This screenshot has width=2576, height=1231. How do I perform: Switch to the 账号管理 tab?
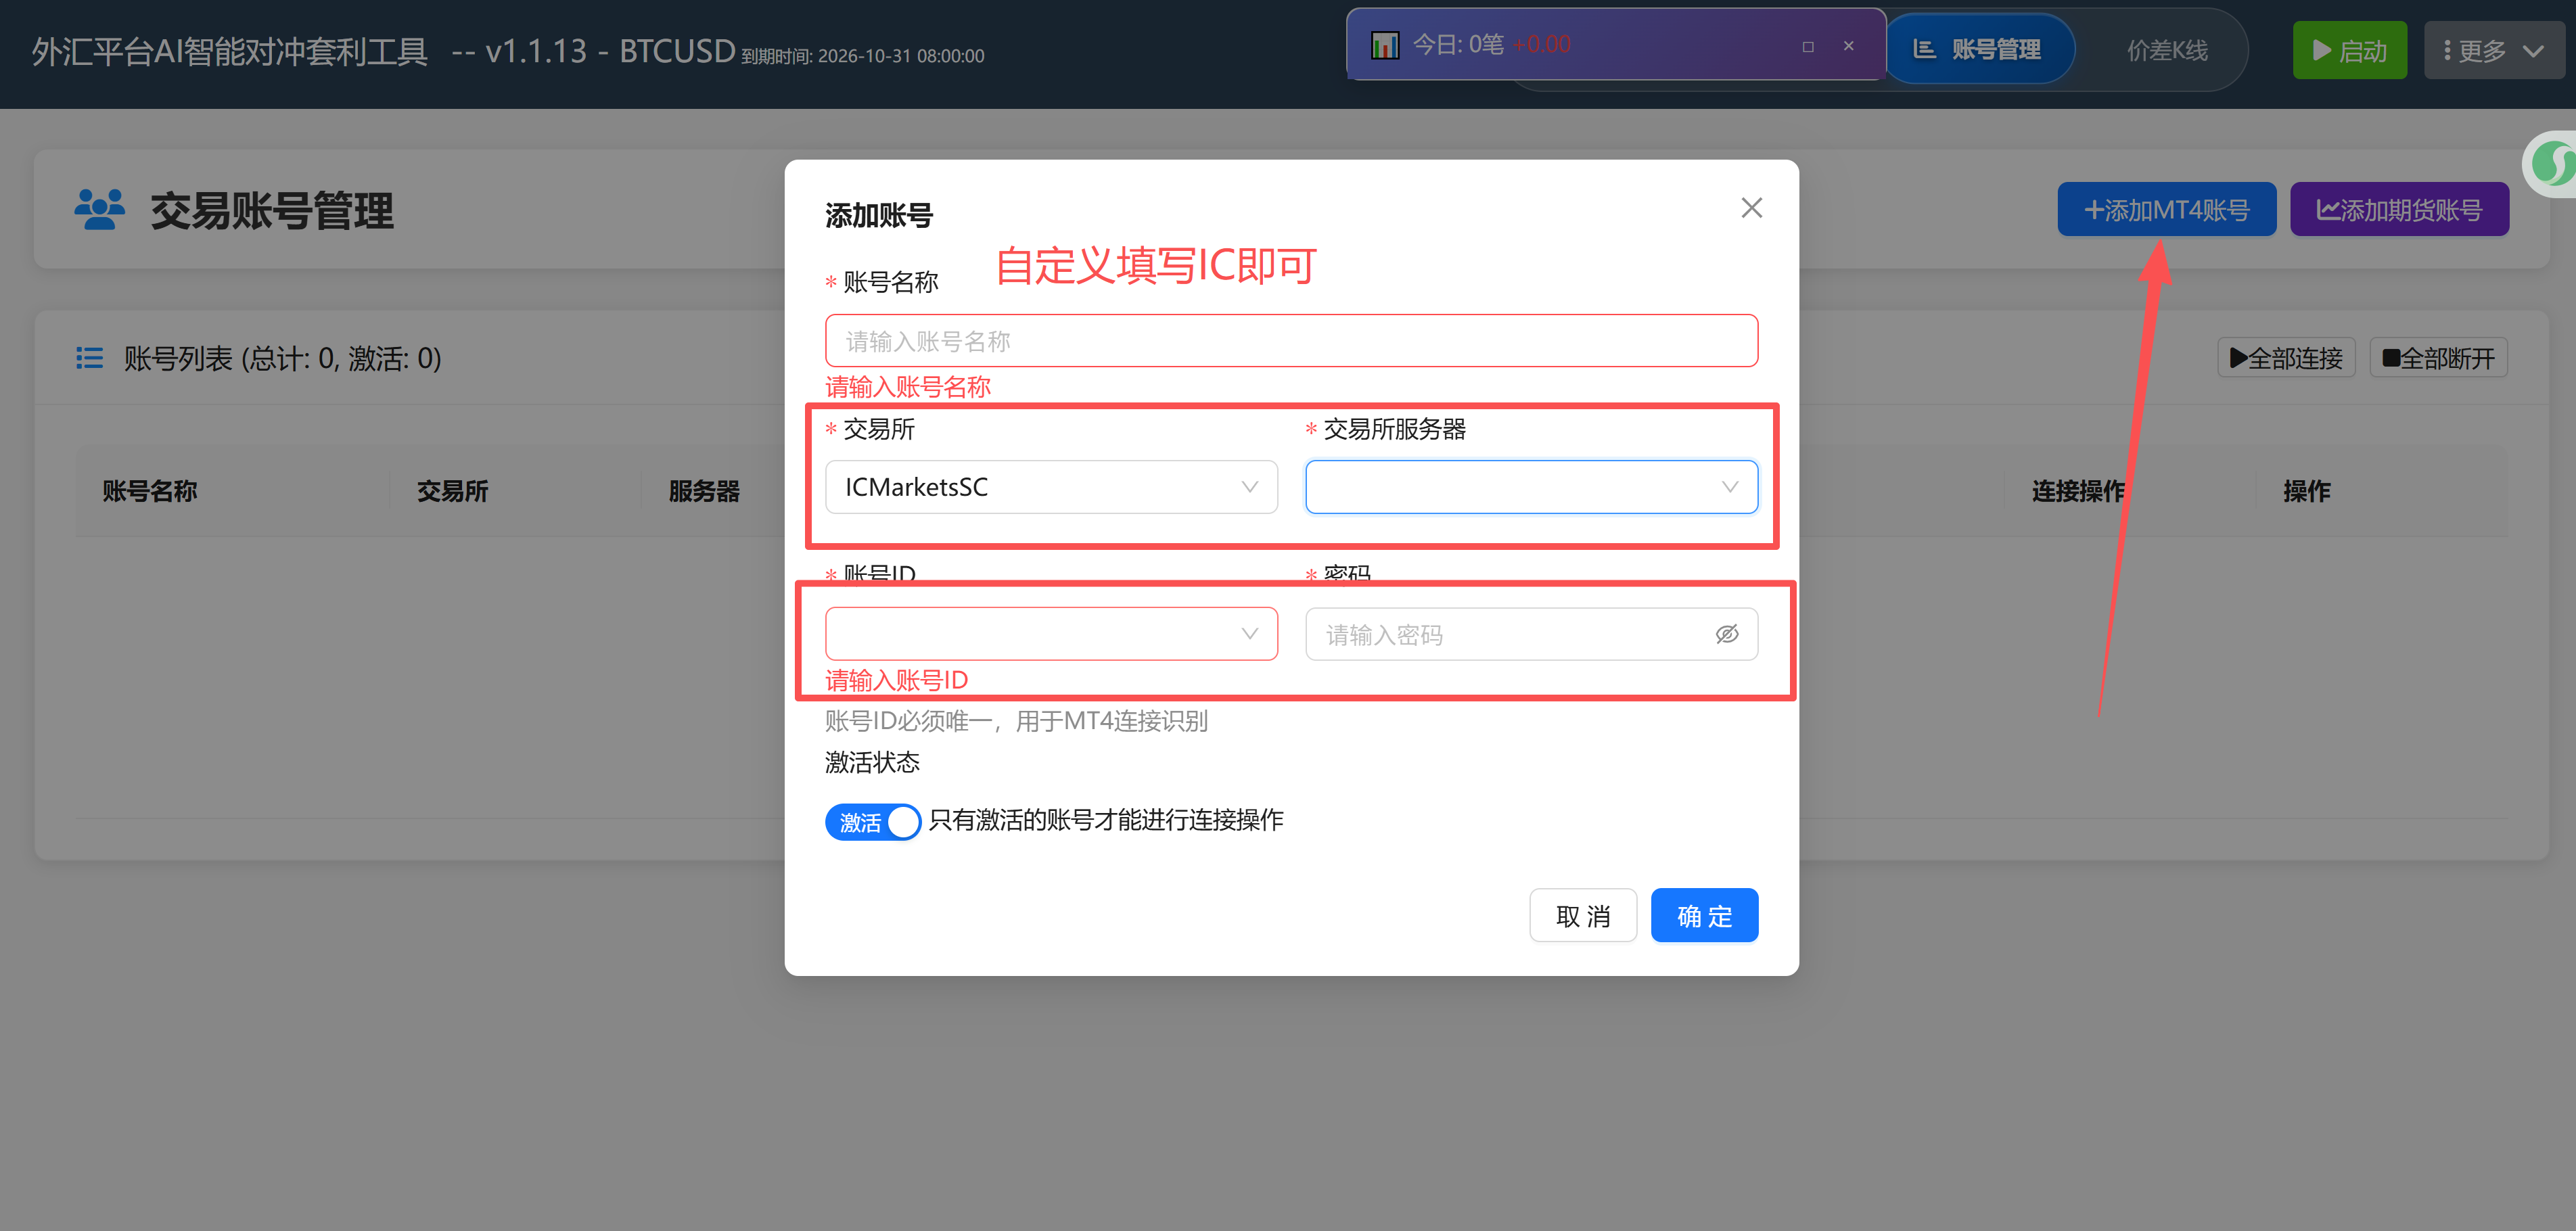pyautogui.click(x=1977, y=49)
